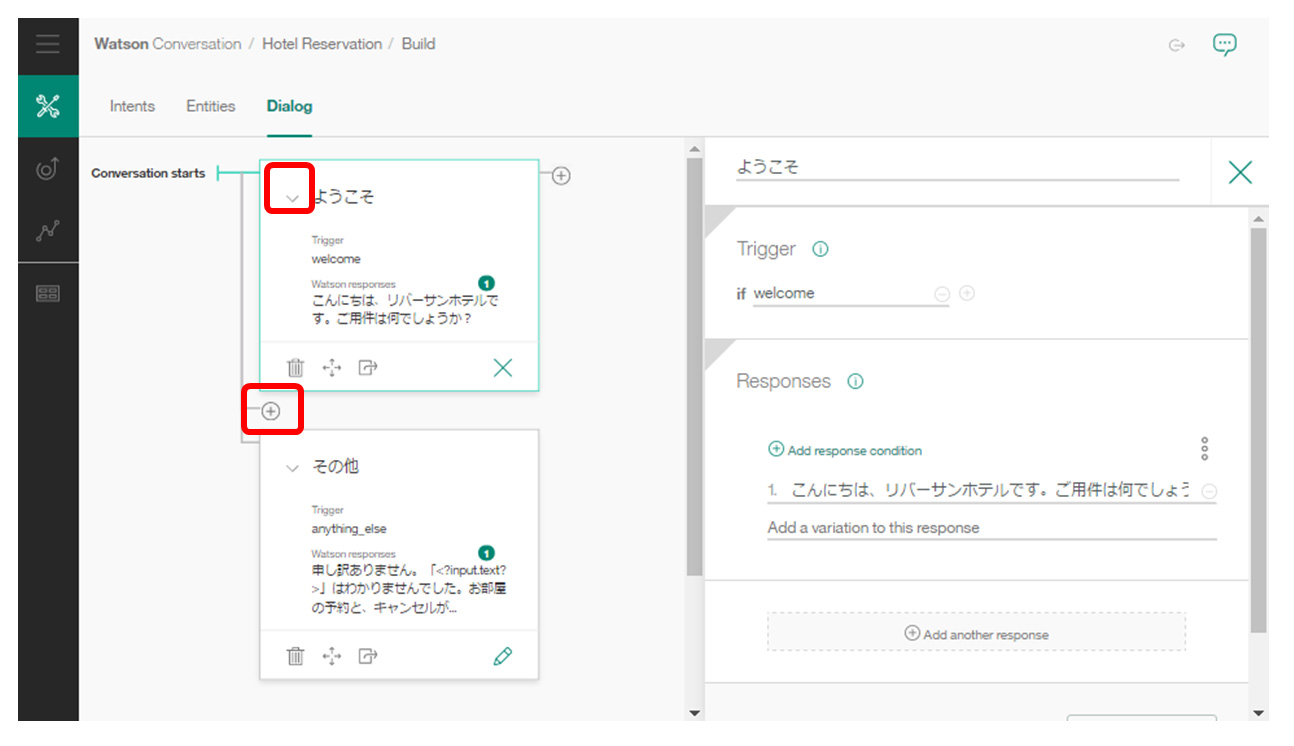Viewport: 1294px width, 746px height.
Task: Close editing on ようこそ node card
Action: click(503, 368)
